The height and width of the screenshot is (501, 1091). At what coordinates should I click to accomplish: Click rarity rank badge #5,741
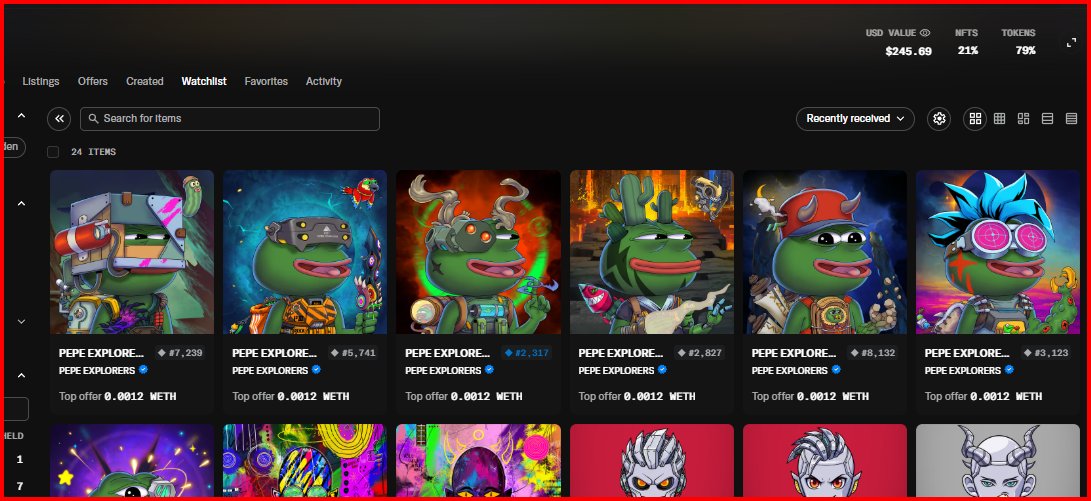353,353
